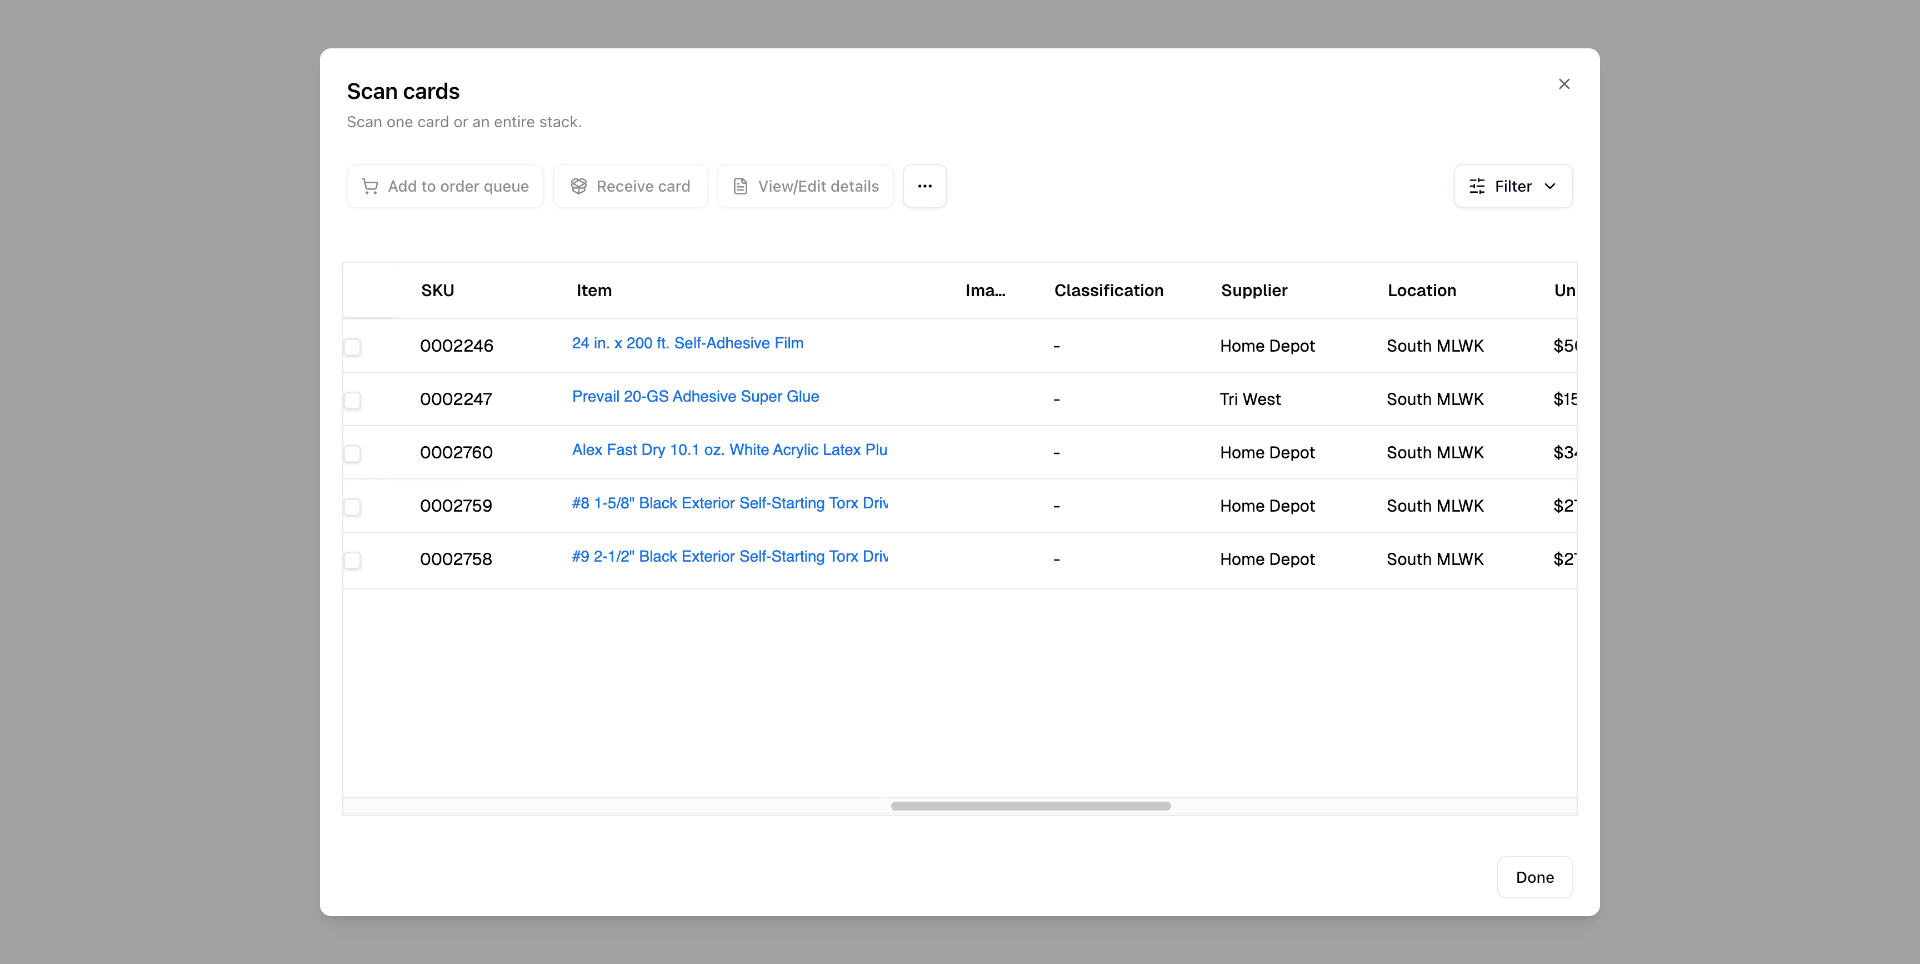This screenshot has height=964, width=1920.
Task: Expand the Filter dropdown
Action: (x=1513, y=186)
